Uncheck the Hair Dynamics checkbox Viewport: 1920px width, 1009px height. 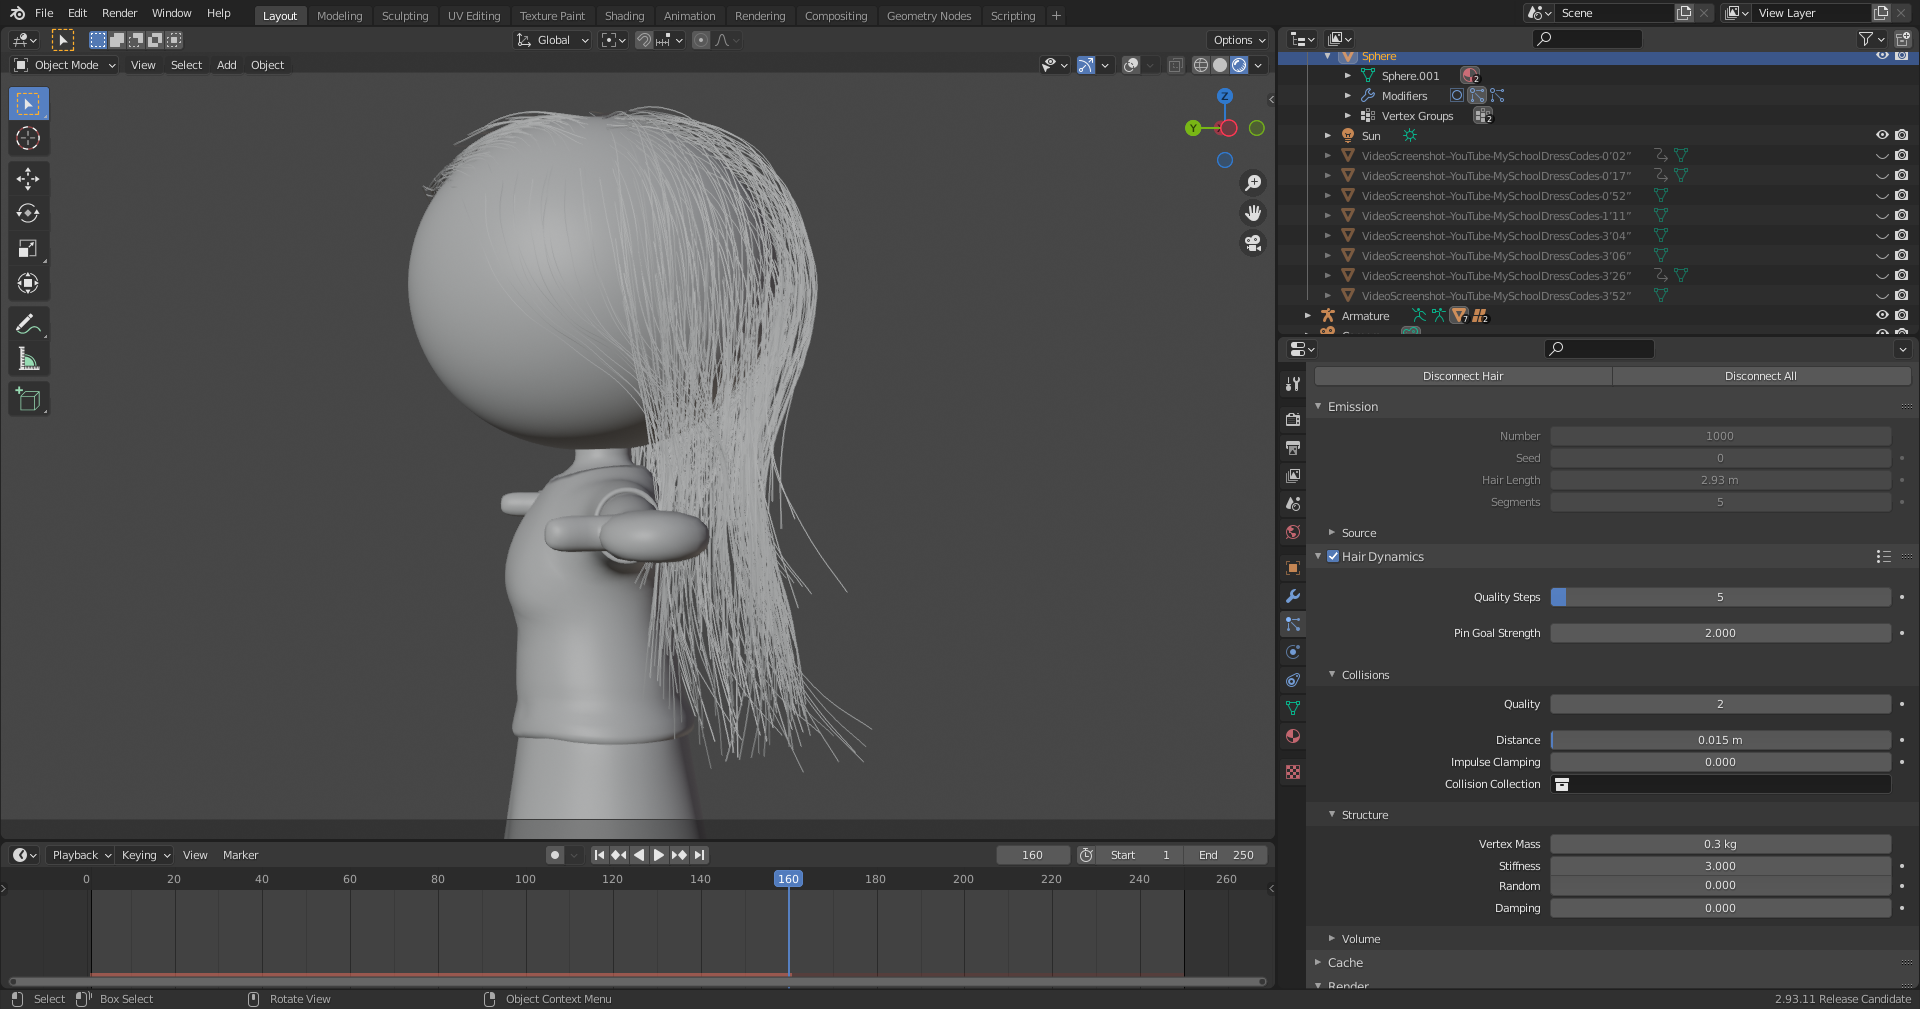(1333, 557)
